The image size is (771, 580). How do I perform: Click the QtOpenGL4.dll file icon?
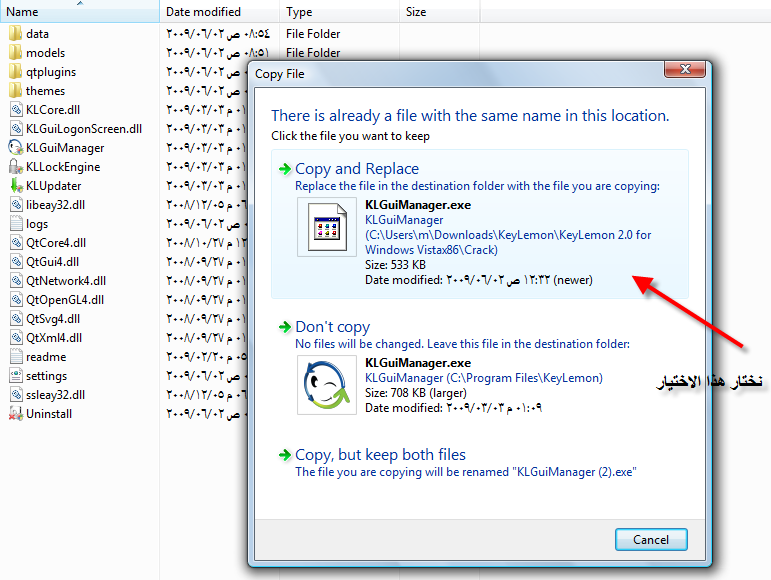[x=16, y=300]
